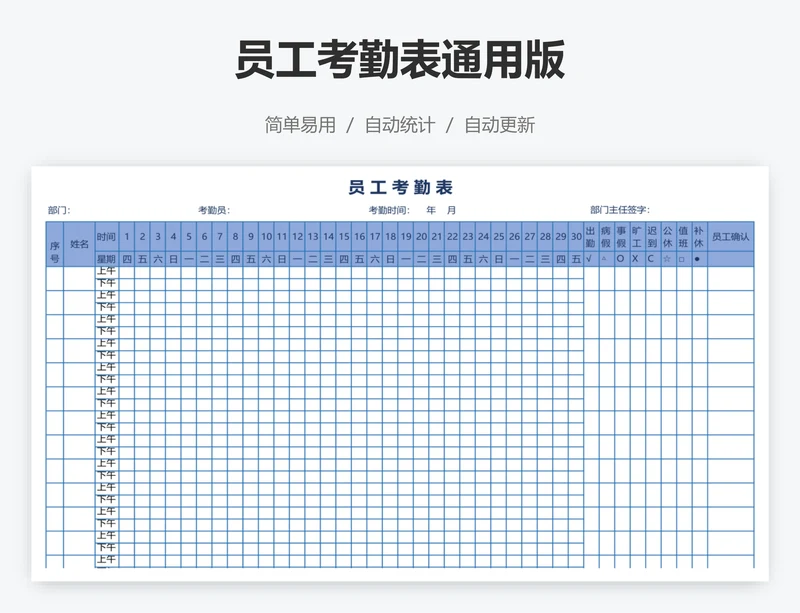
Task: Select the 公休 statistics header
Action: pos(668,237)
